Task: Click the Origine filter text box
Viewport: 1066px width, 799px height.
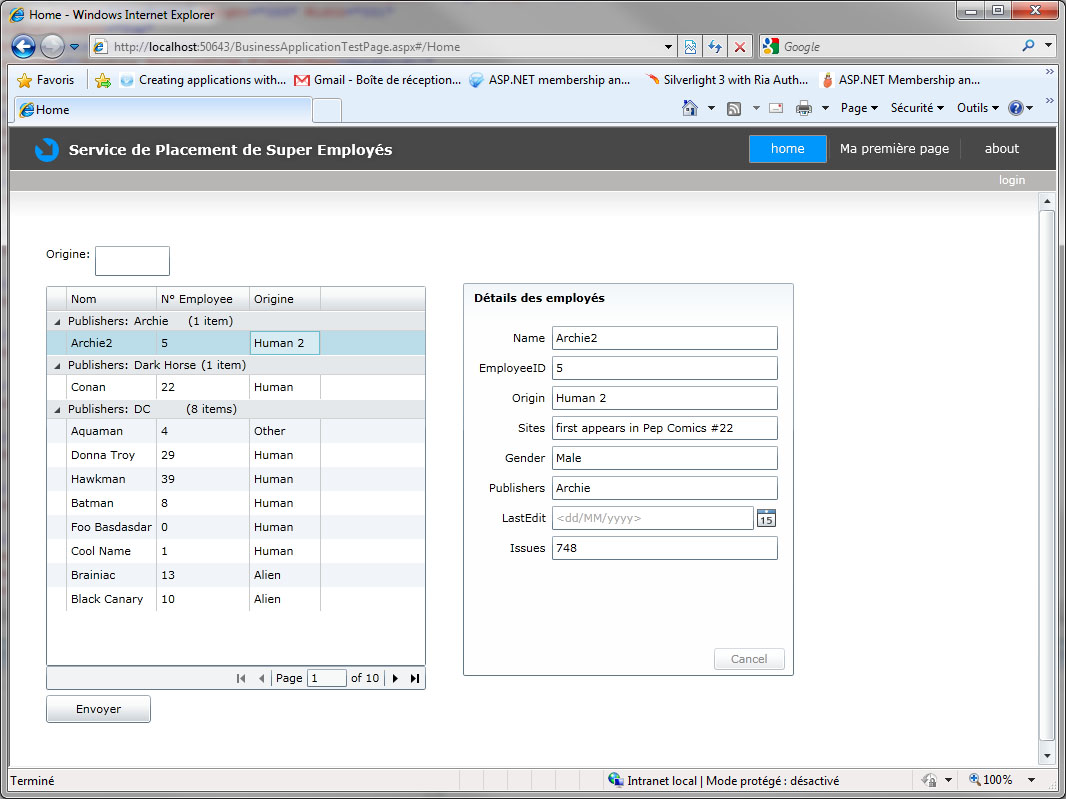Action: [x=132, y=261]
